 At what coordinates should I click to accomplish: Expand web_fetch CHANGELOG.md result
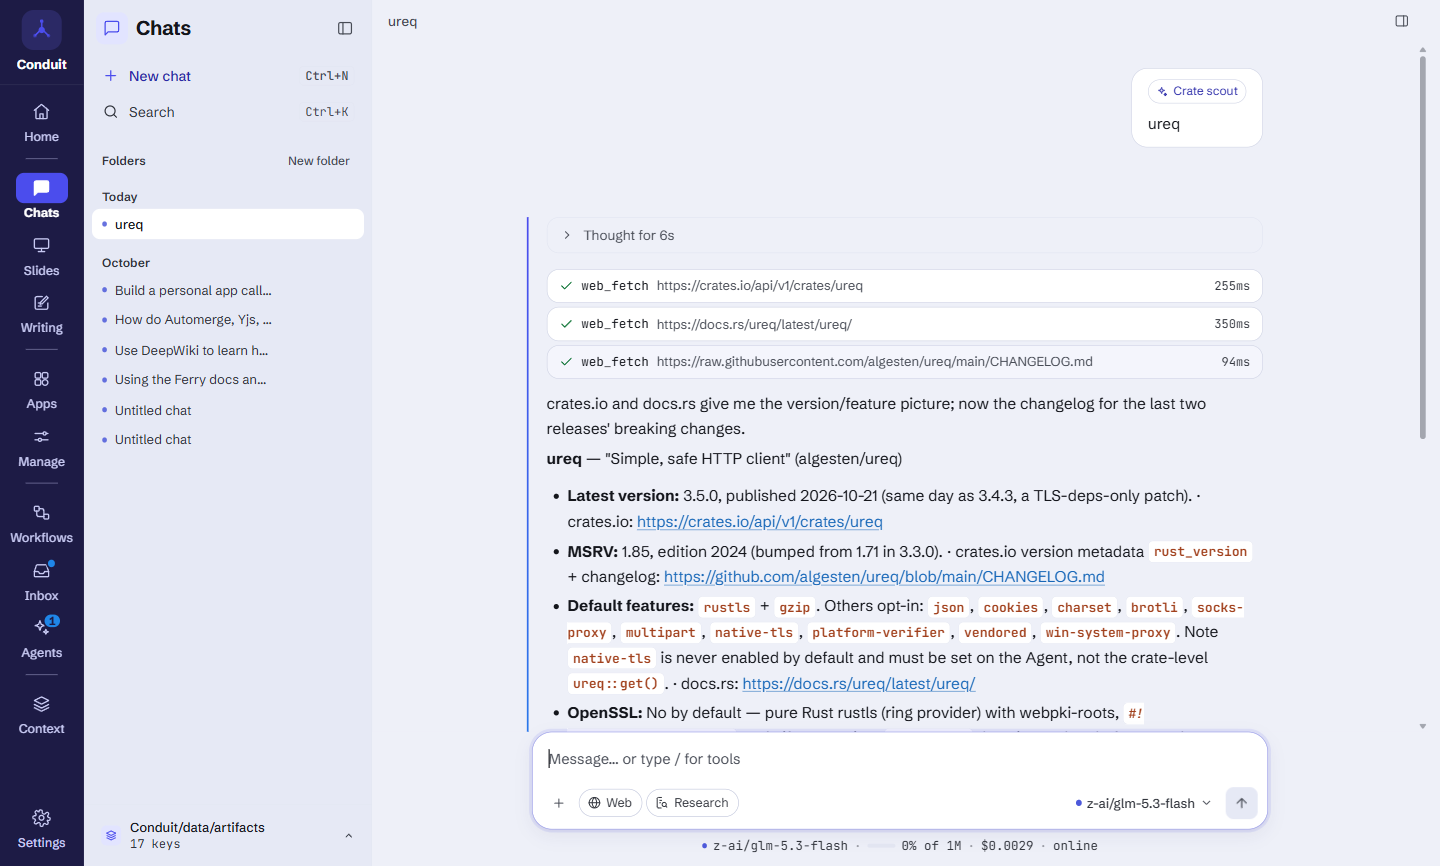[x=904, y=362]
